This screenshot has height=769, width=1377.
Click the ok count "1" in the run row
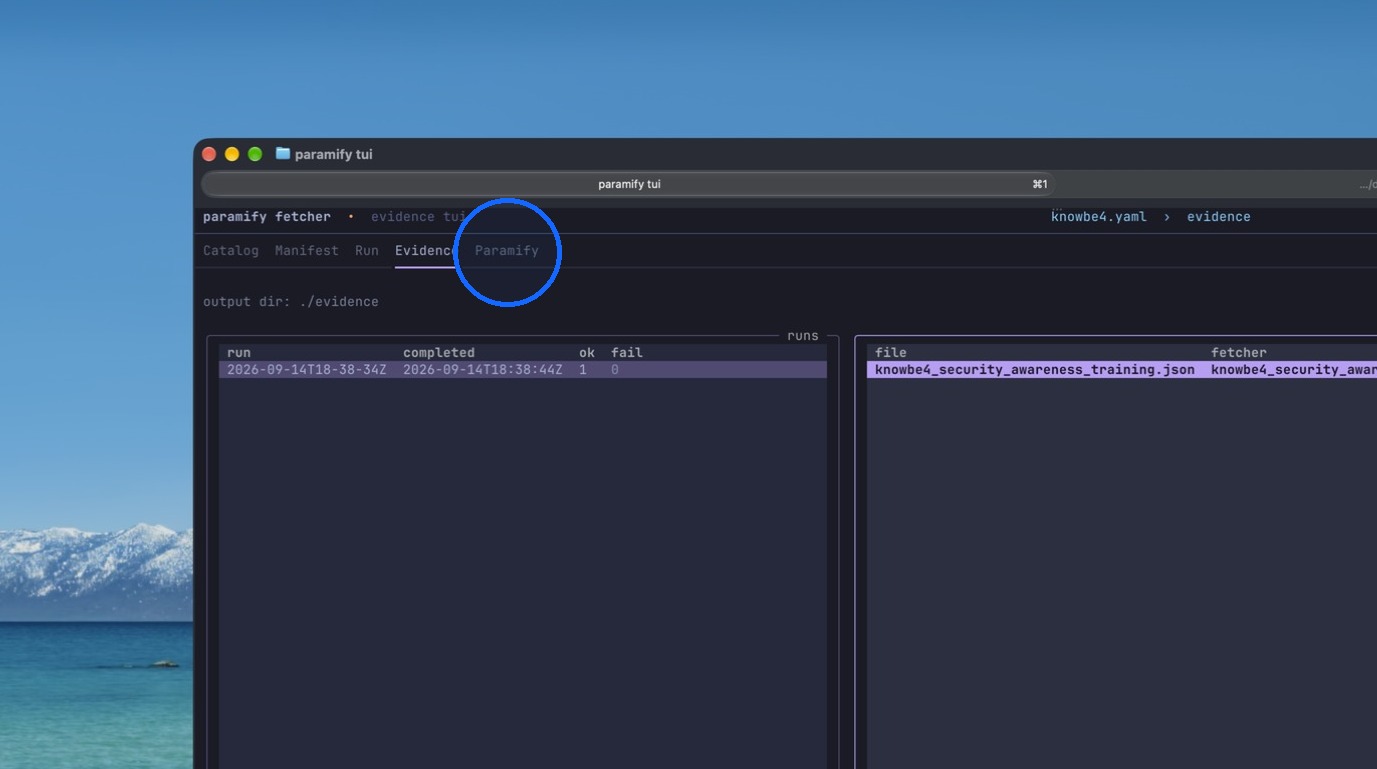click(x=583, y=370)
